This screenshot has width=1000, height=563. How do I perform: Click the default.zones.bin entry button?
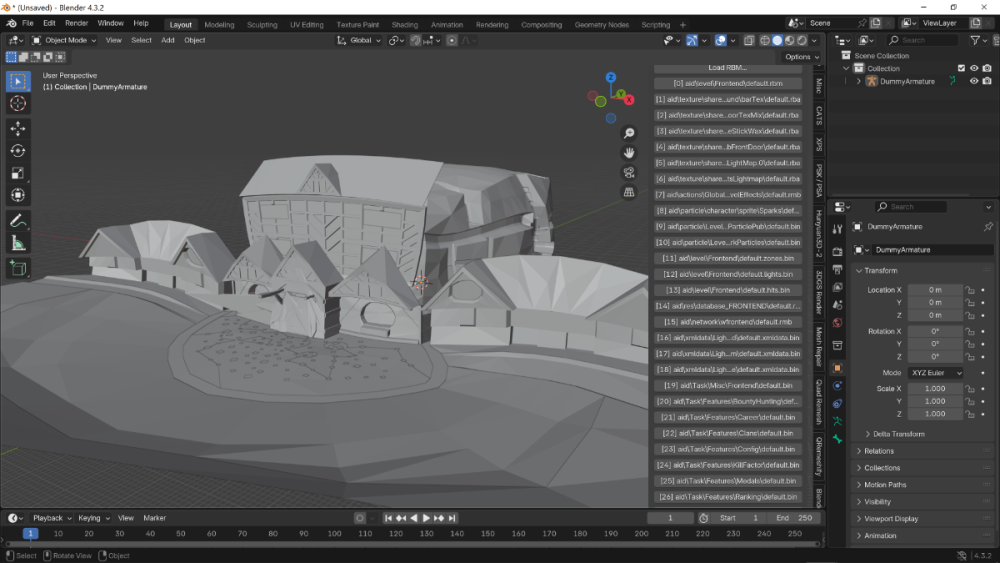pos(728,258)
